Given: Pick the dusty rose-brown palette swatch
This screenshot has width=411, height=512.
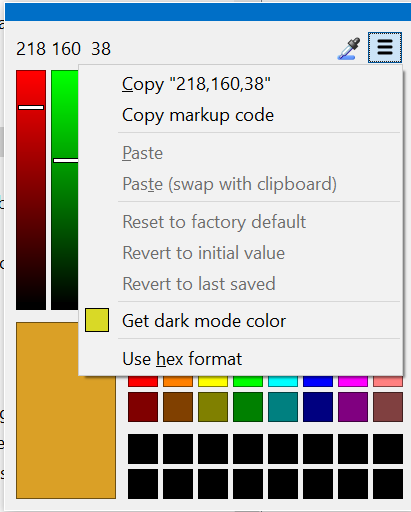Looking at the screenshot, I should [388, 407].
